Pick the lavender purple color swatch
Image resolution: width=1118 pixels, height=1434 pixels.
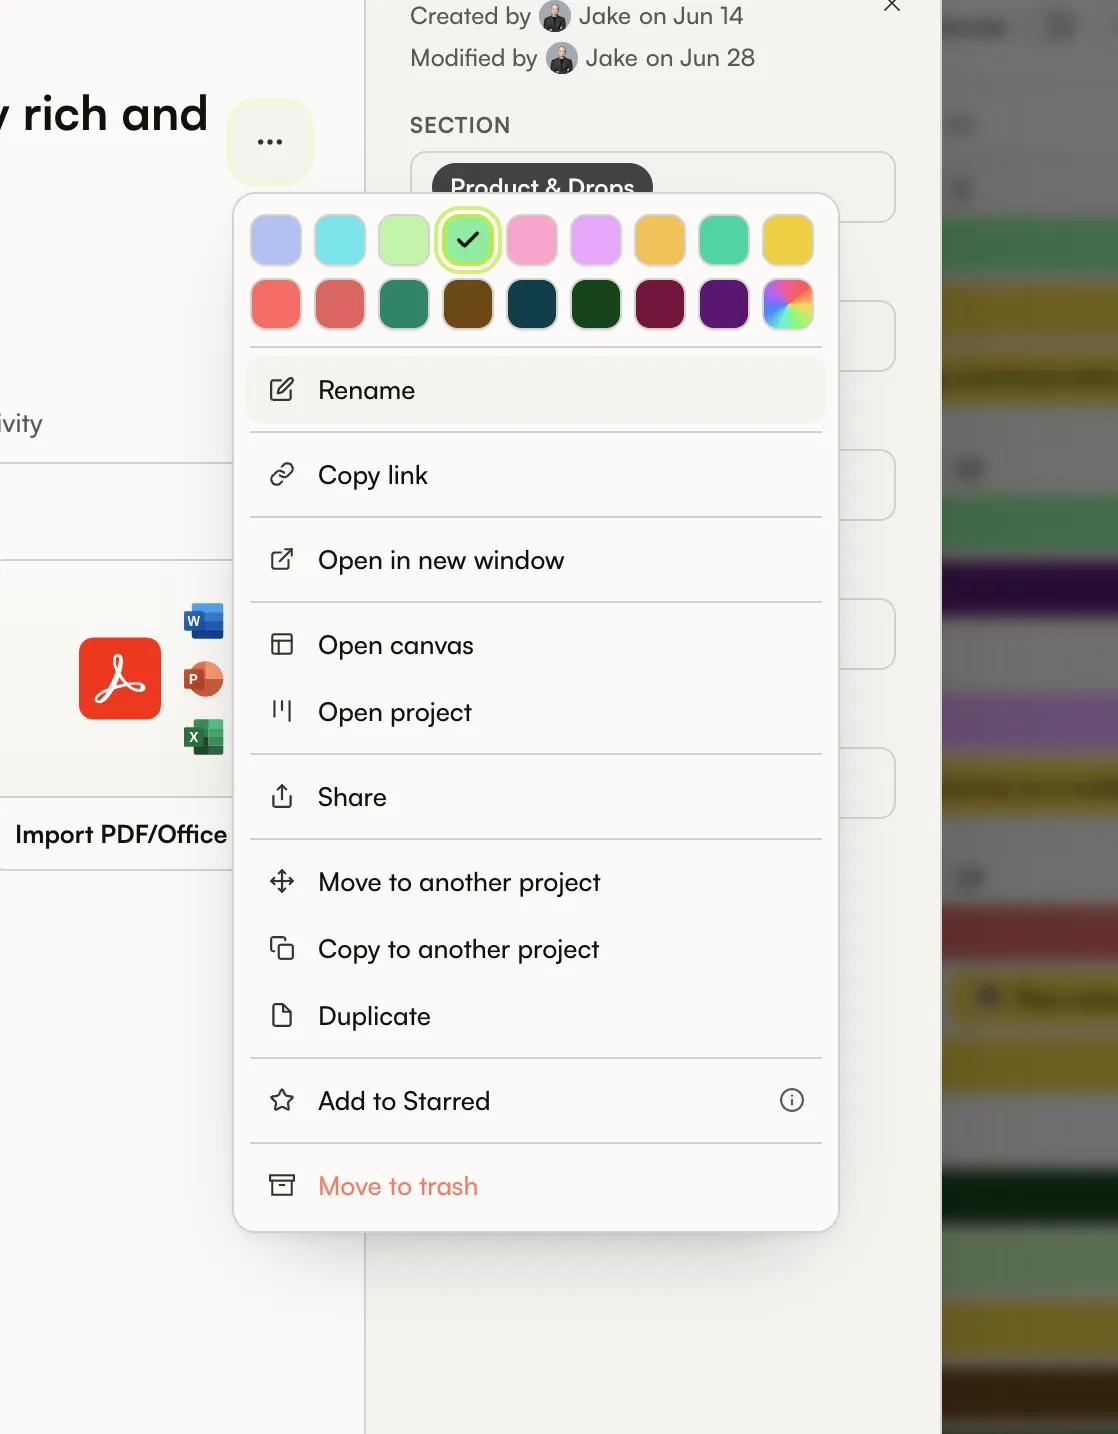pos(596,240)
